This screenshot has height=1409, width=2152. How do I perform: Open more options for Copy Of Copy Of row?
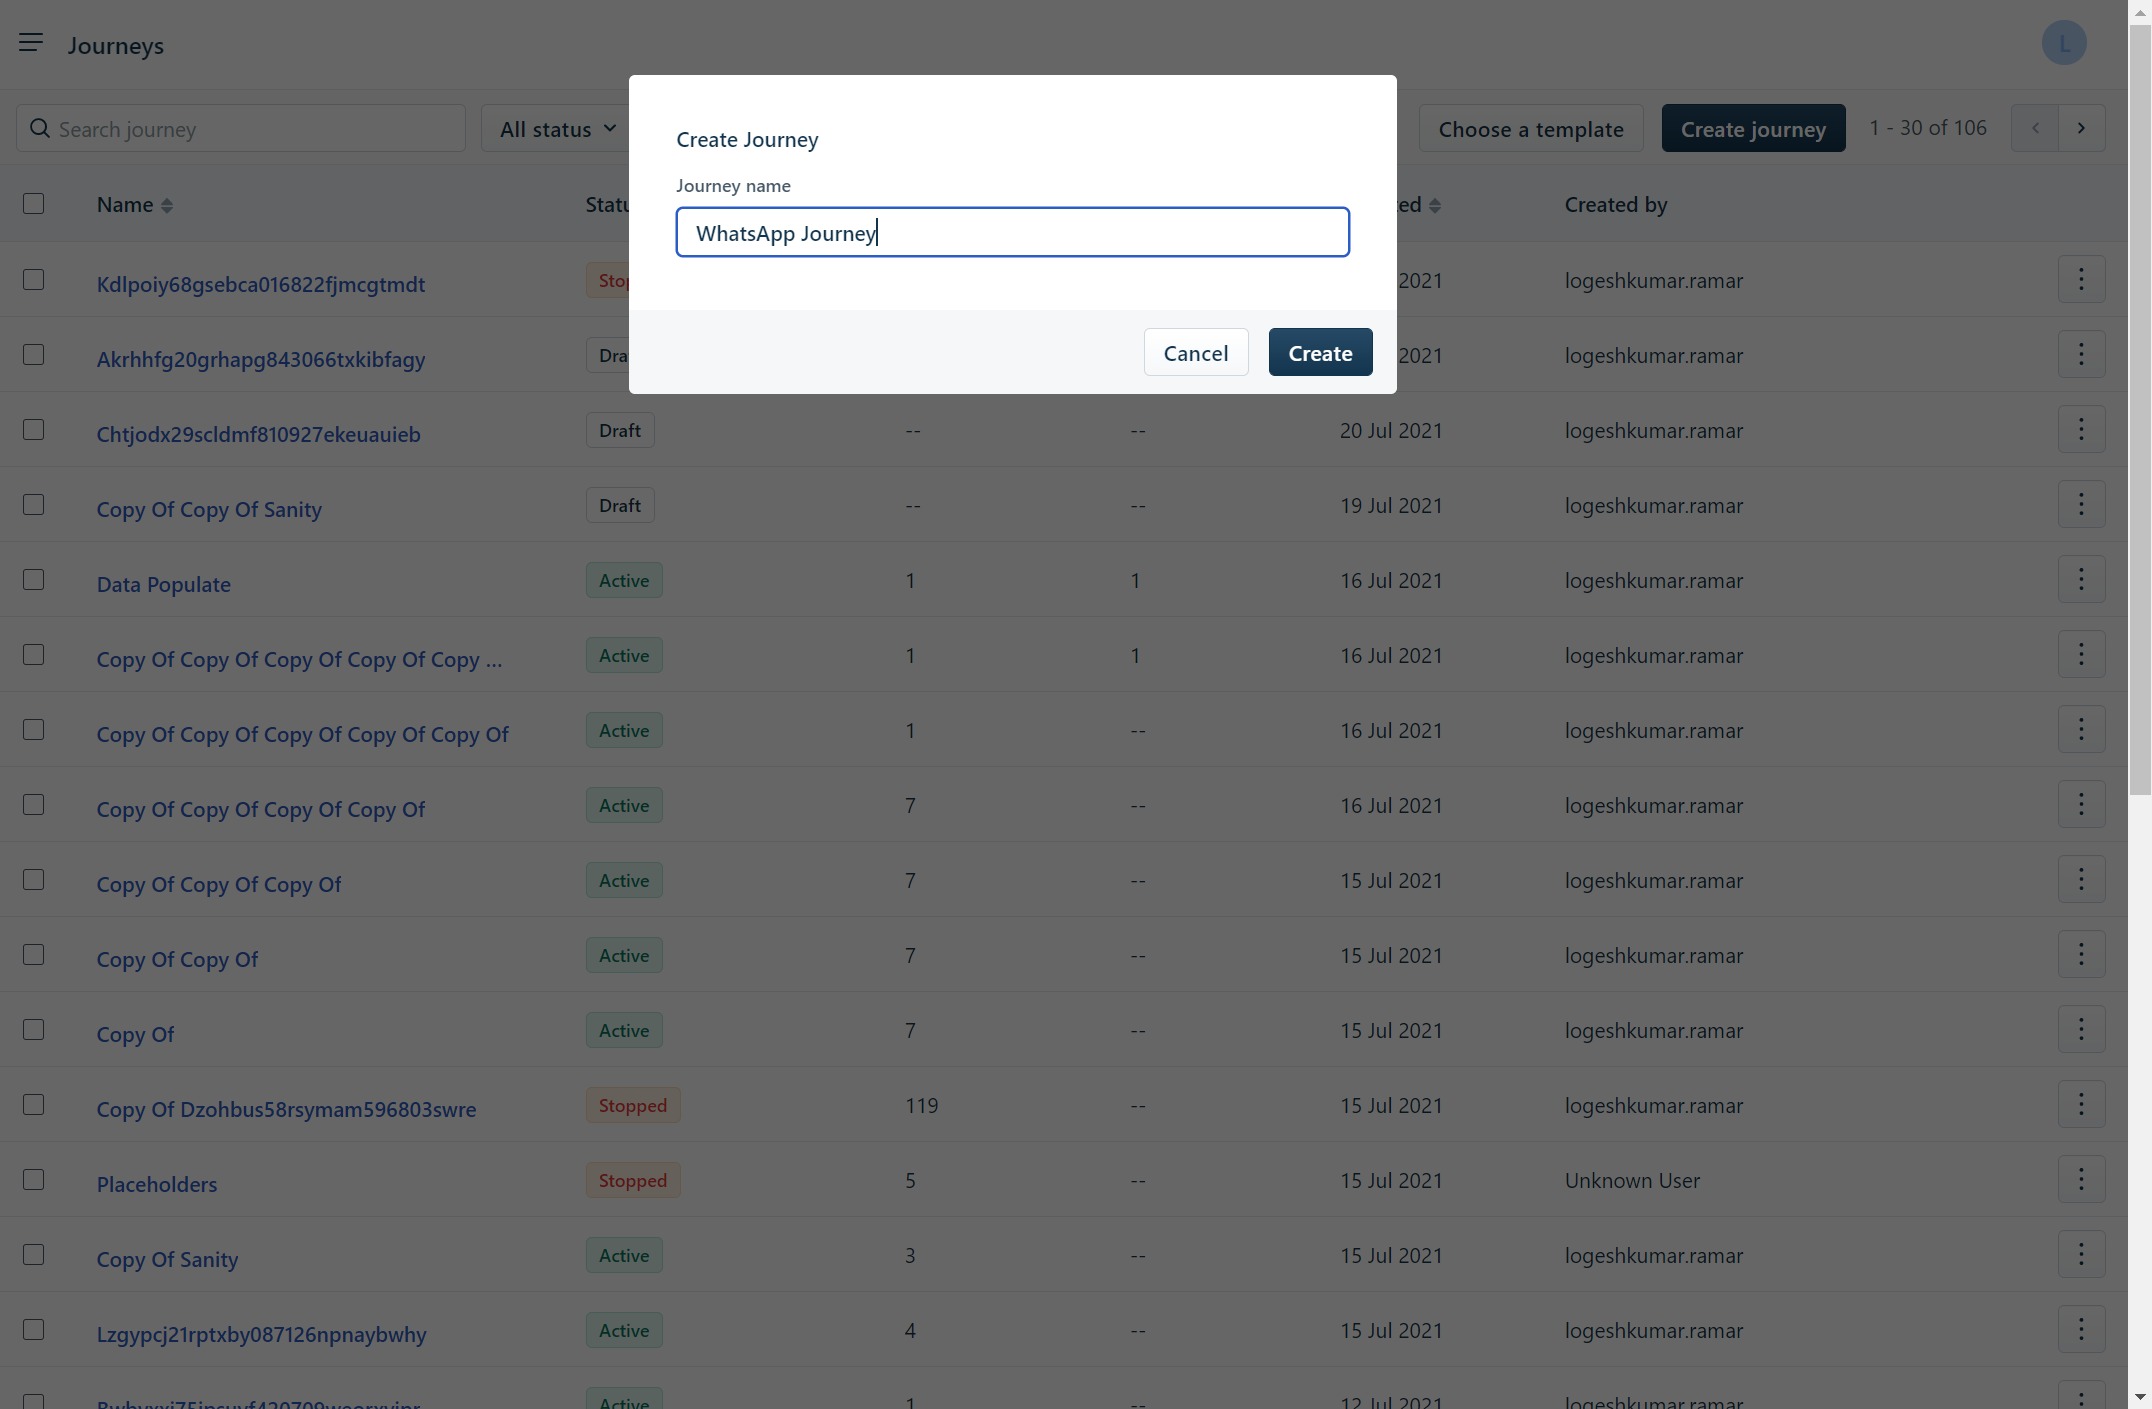(x=2082, y=954)
